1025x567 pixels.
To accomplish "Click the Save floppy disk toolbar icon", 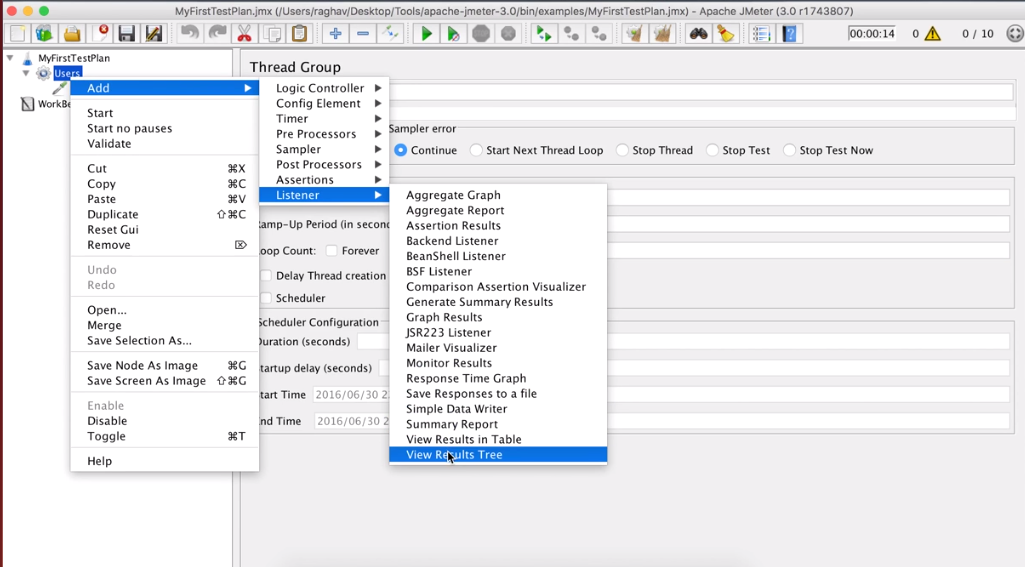I will point(126,33).
